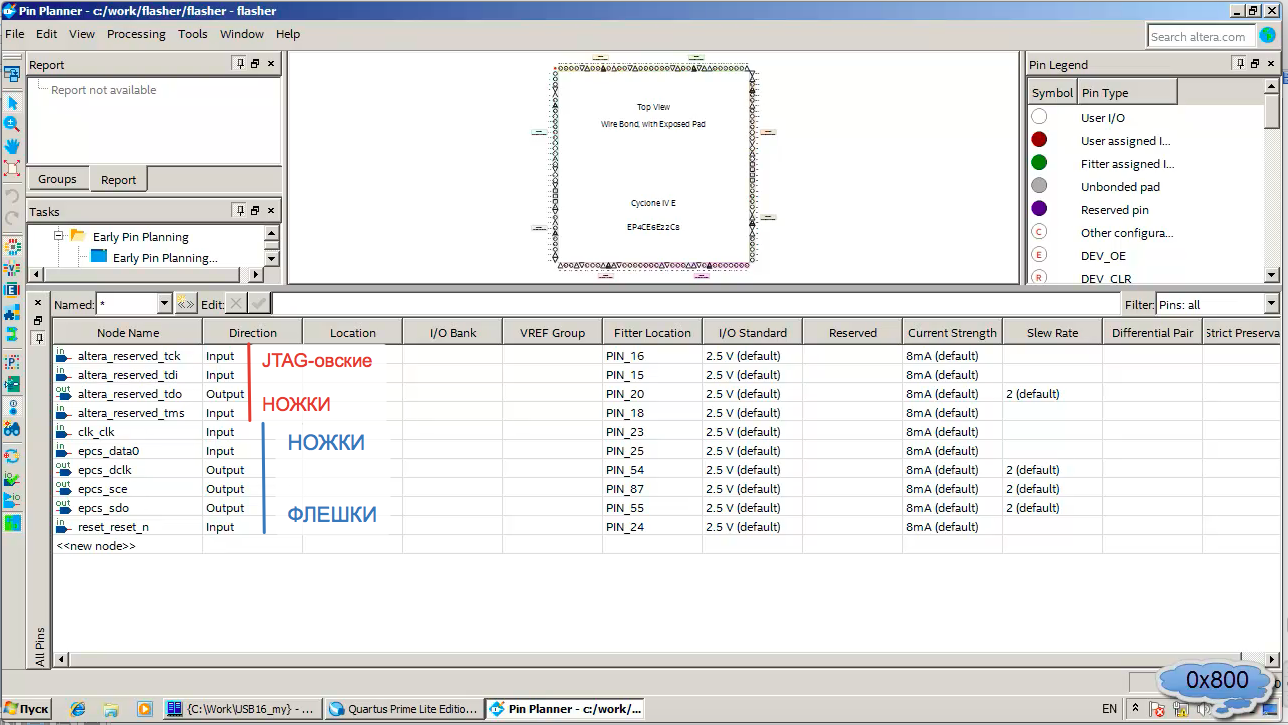The height and width of the screenshot is (725, 1288).
Task: Click the I/O Standard column header
Action: point(752,333)
